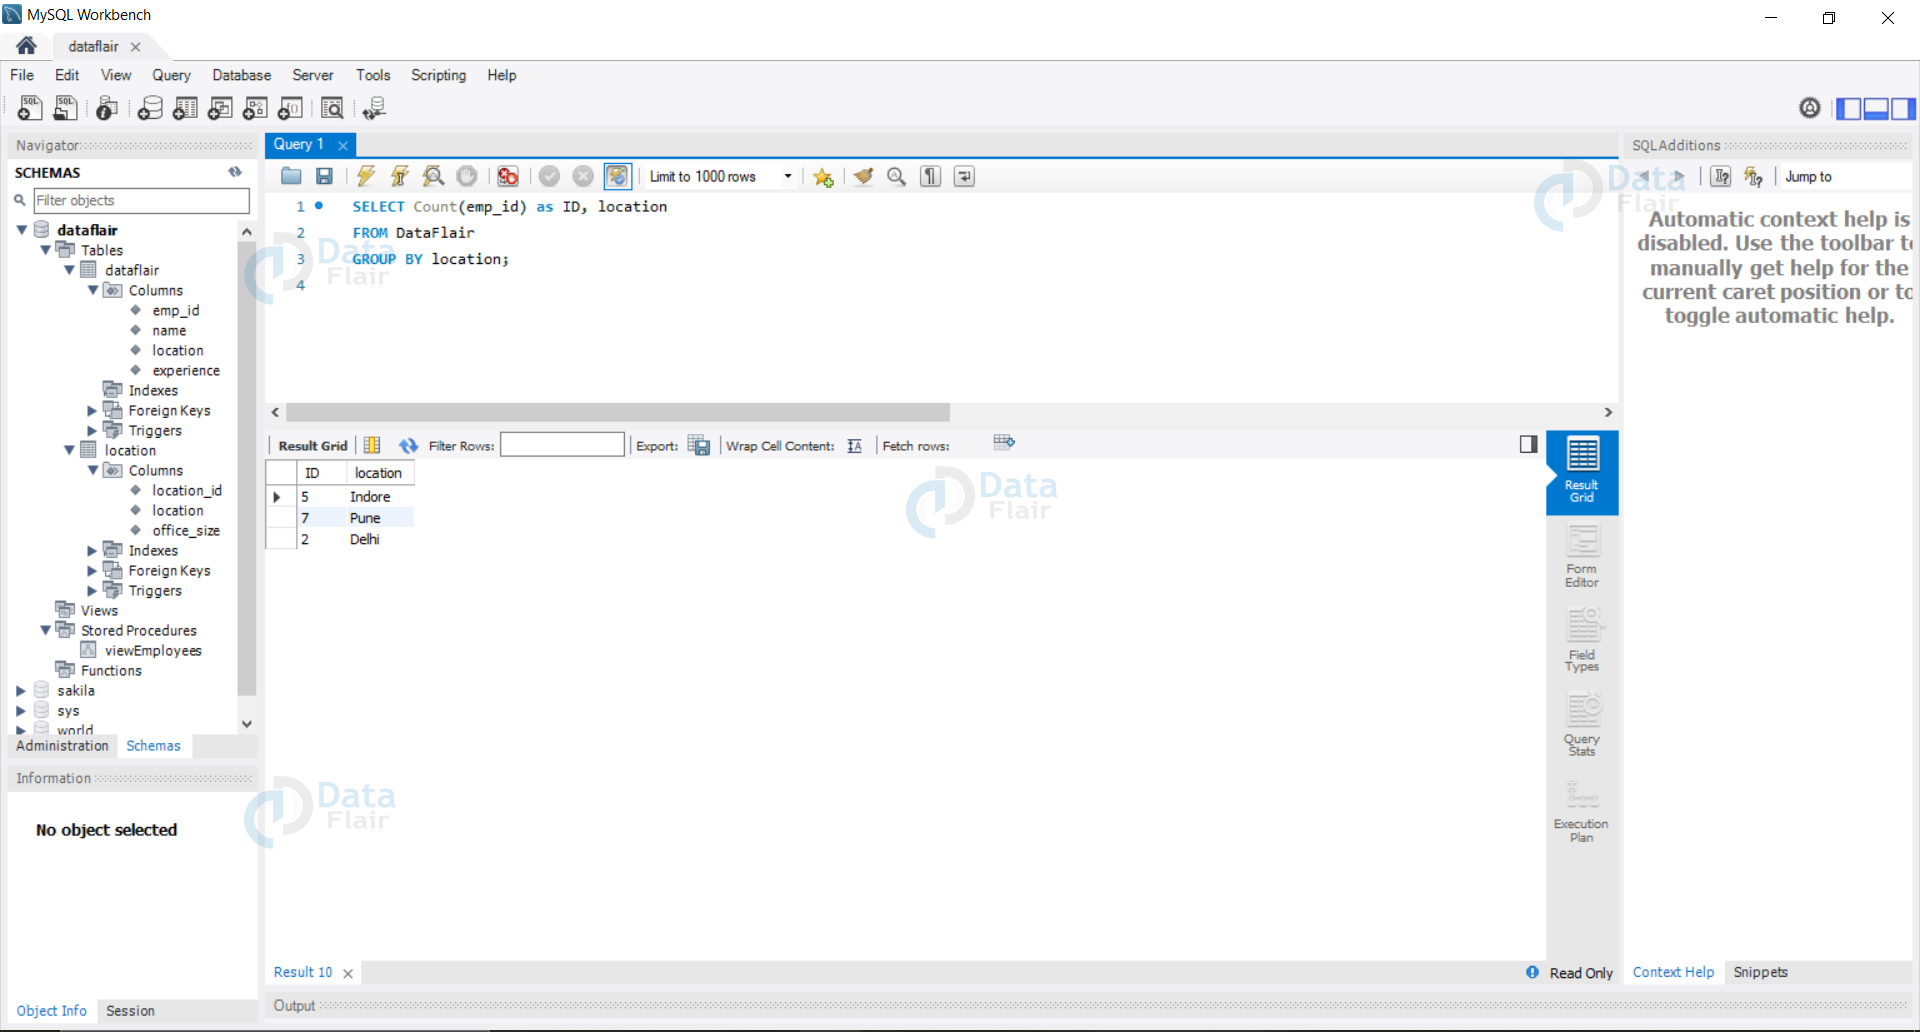Save the script to a file
The height and width of the screenshot is (1032, 1920).
pos(324,176)
